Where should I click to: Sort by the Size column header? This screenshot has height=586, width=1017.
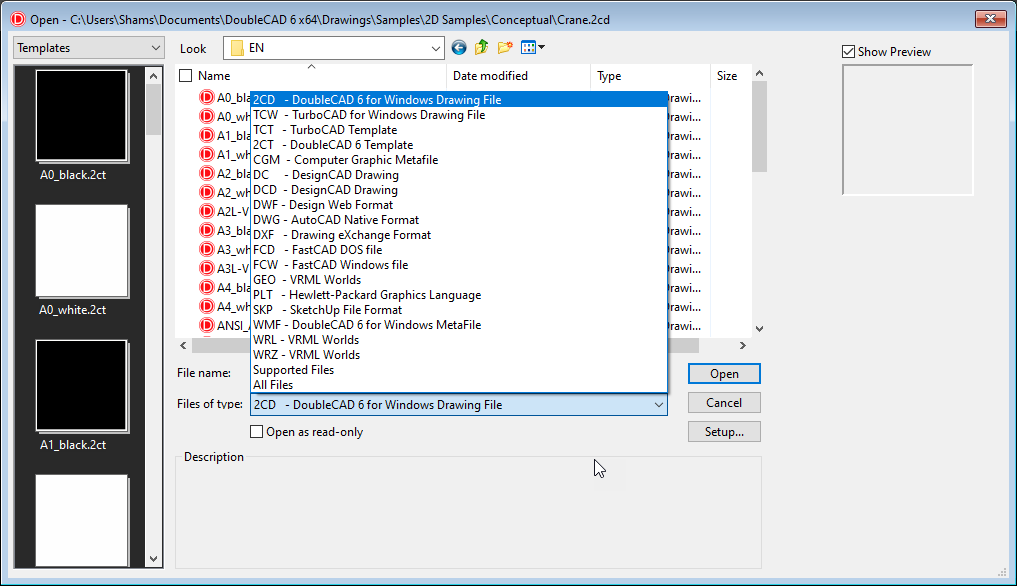[x=726, y=76]
